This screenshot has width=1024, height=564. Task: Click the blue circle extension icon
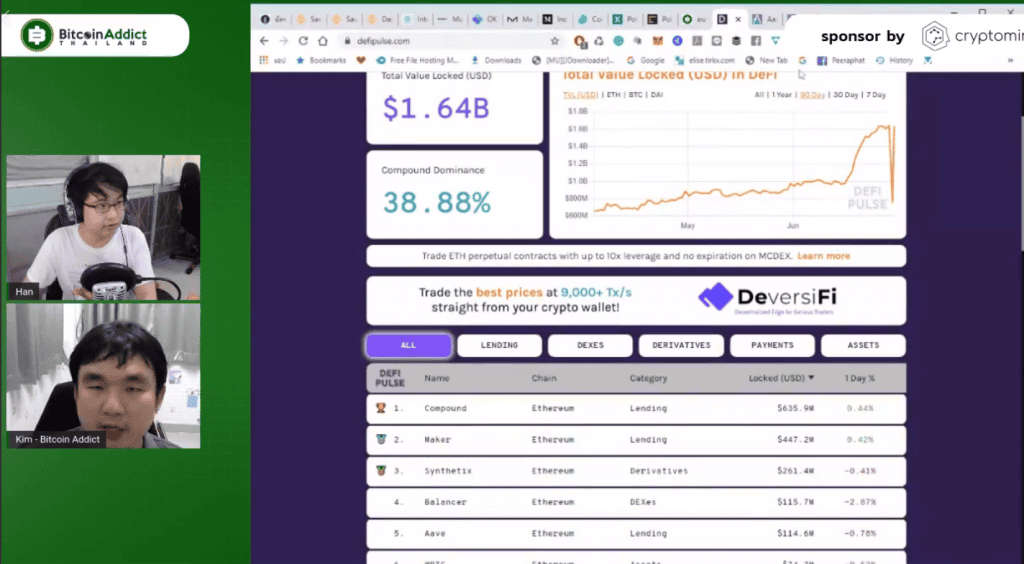677,40
